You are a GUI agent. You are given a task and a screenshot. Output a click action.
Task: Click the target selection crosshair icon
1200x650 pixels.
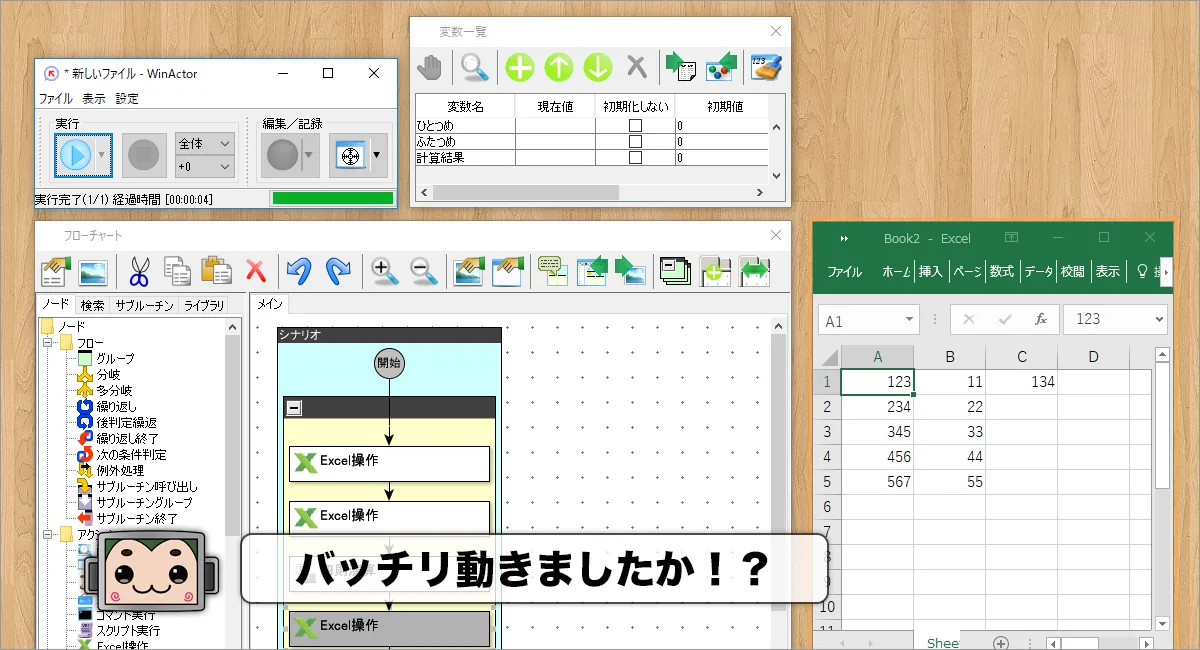coord(351,155)
